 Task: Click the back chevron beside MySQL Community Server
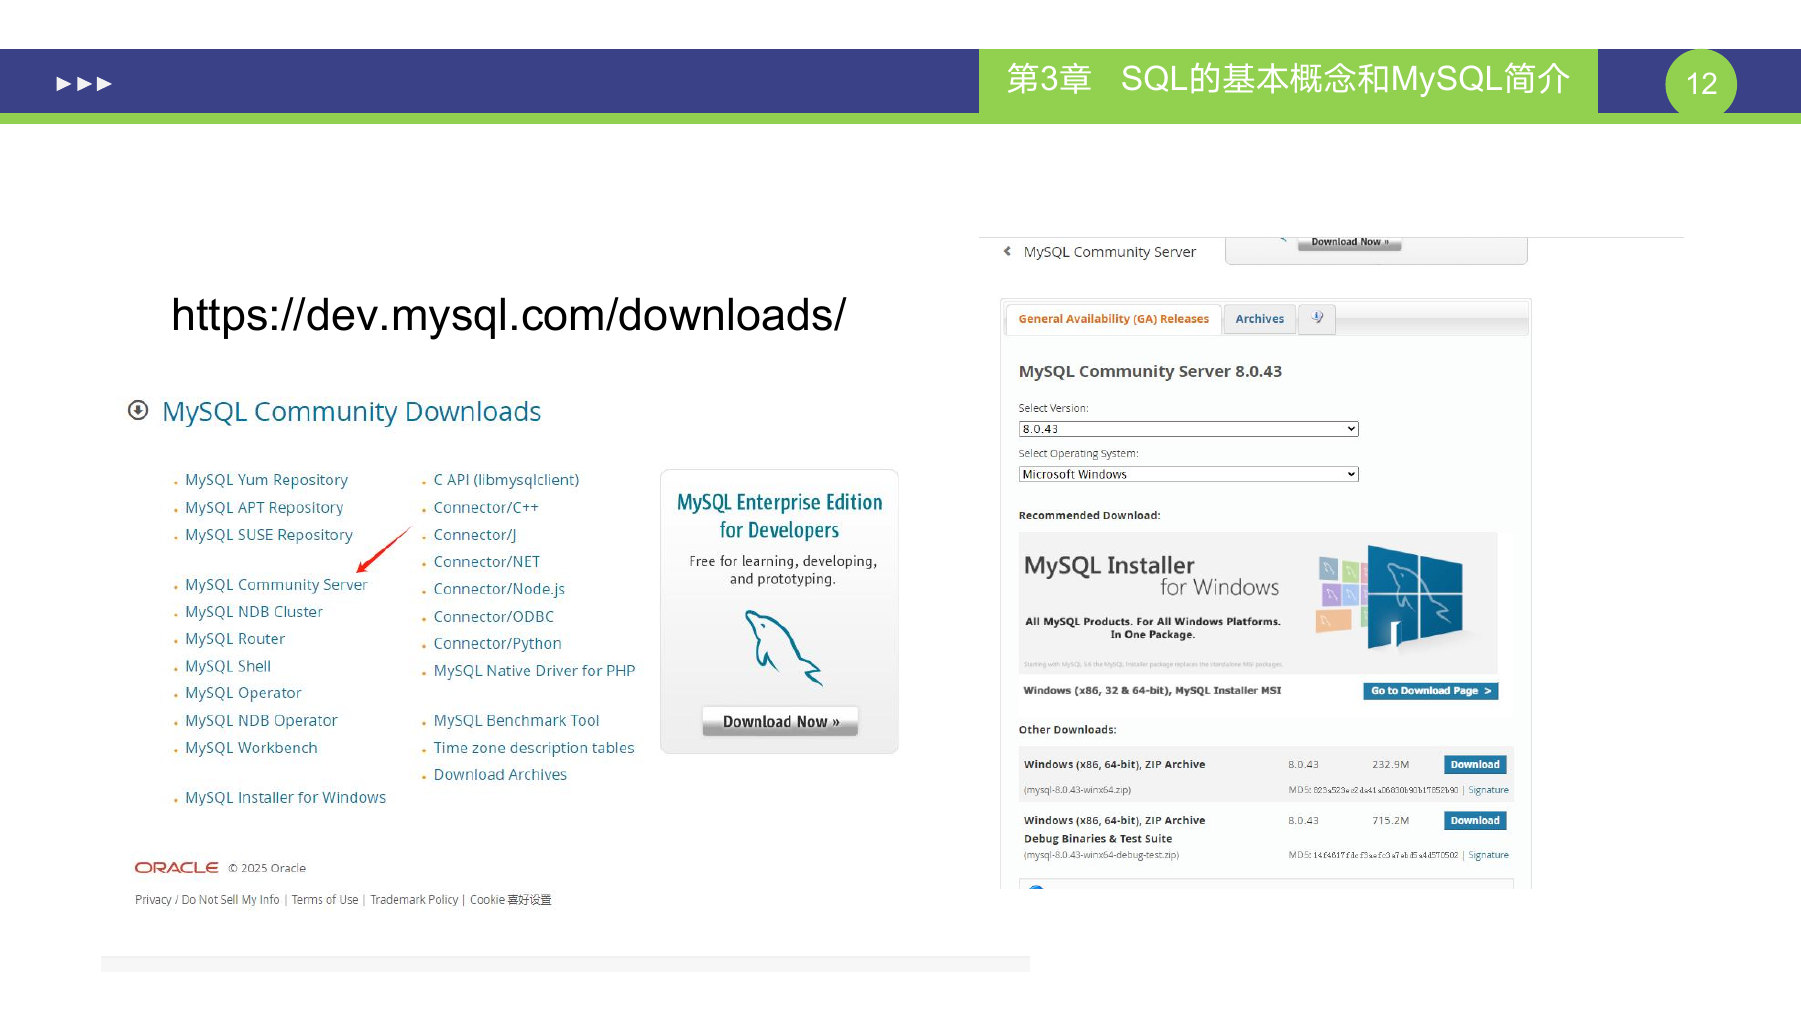pyautogui.click(x=1007, y=251)
